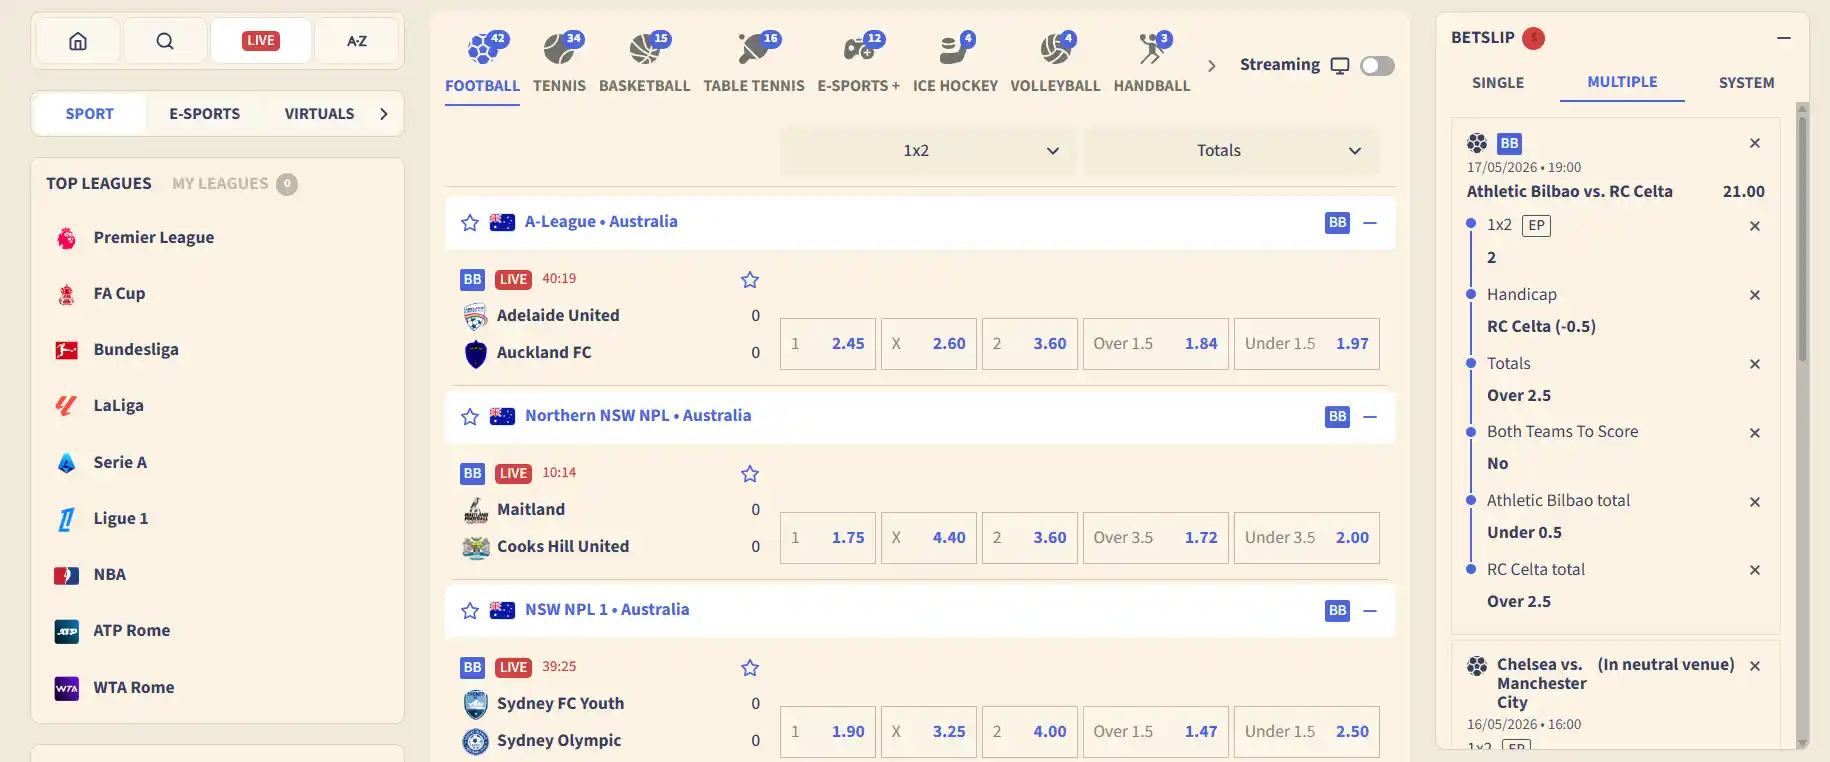
Task: Go to the home page icon
Action: pos(78,41)
